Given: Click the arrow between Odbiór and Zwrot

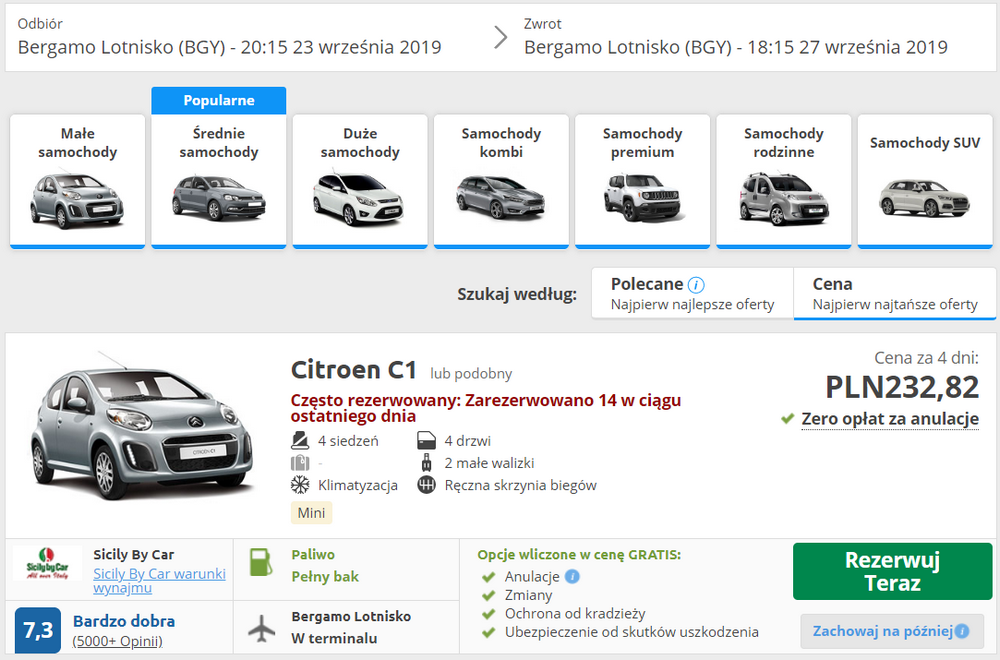Looking at the screenshot, I should pos(501,38).
